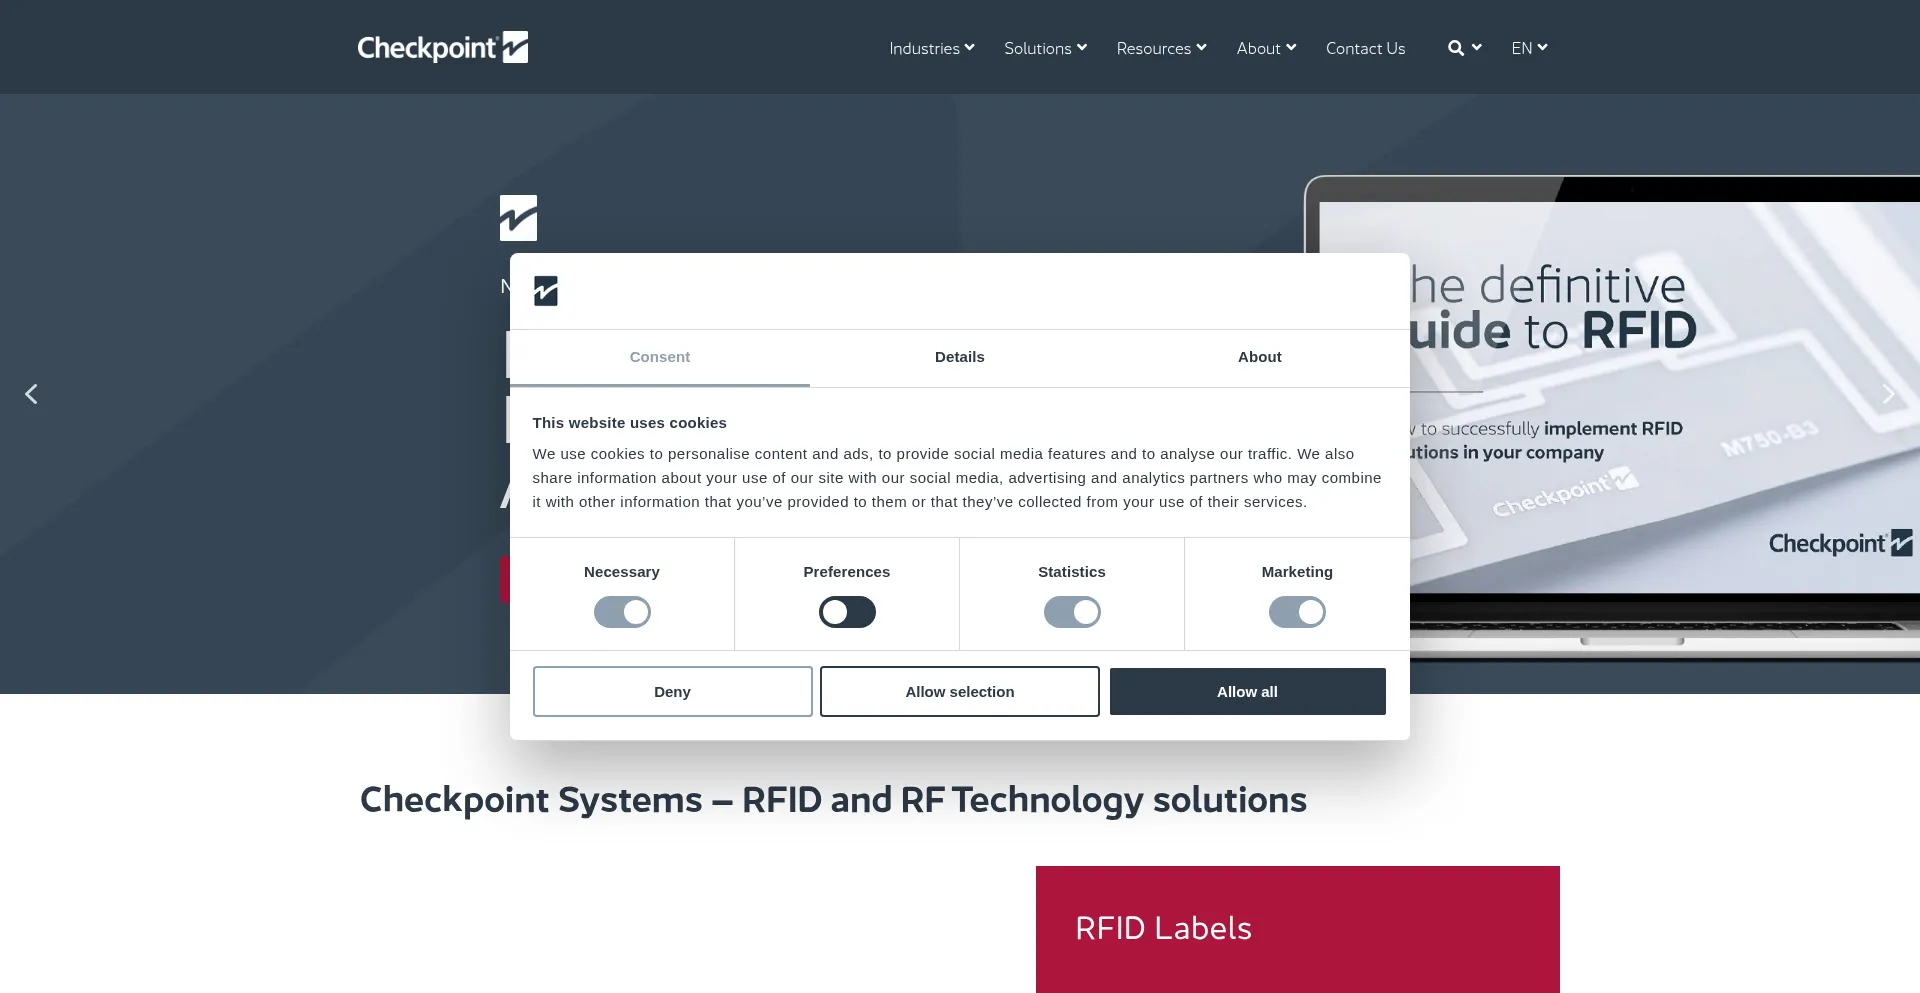Click the Marketing category label
This screenshot has width=1920, height=993.
click(1297, 572)
